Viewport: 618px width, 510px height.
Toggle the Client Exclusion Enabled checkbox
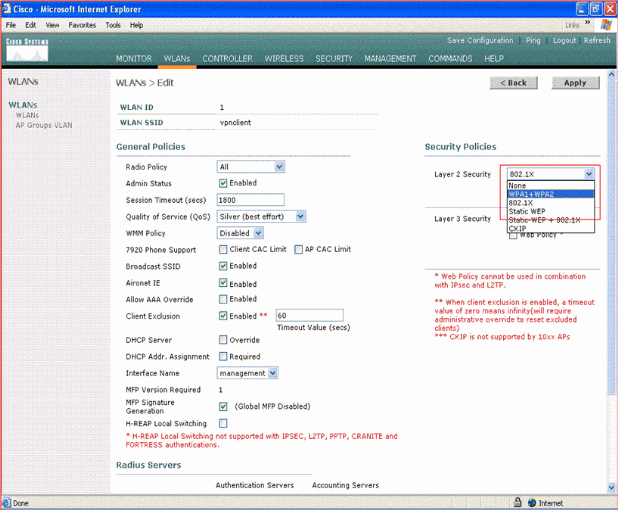(223, 316)
